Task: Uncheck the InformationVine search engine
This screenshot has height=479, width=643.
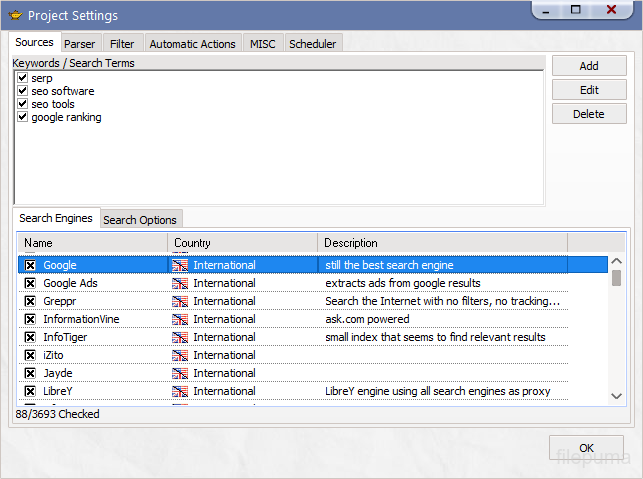Action: pos(30,319)
